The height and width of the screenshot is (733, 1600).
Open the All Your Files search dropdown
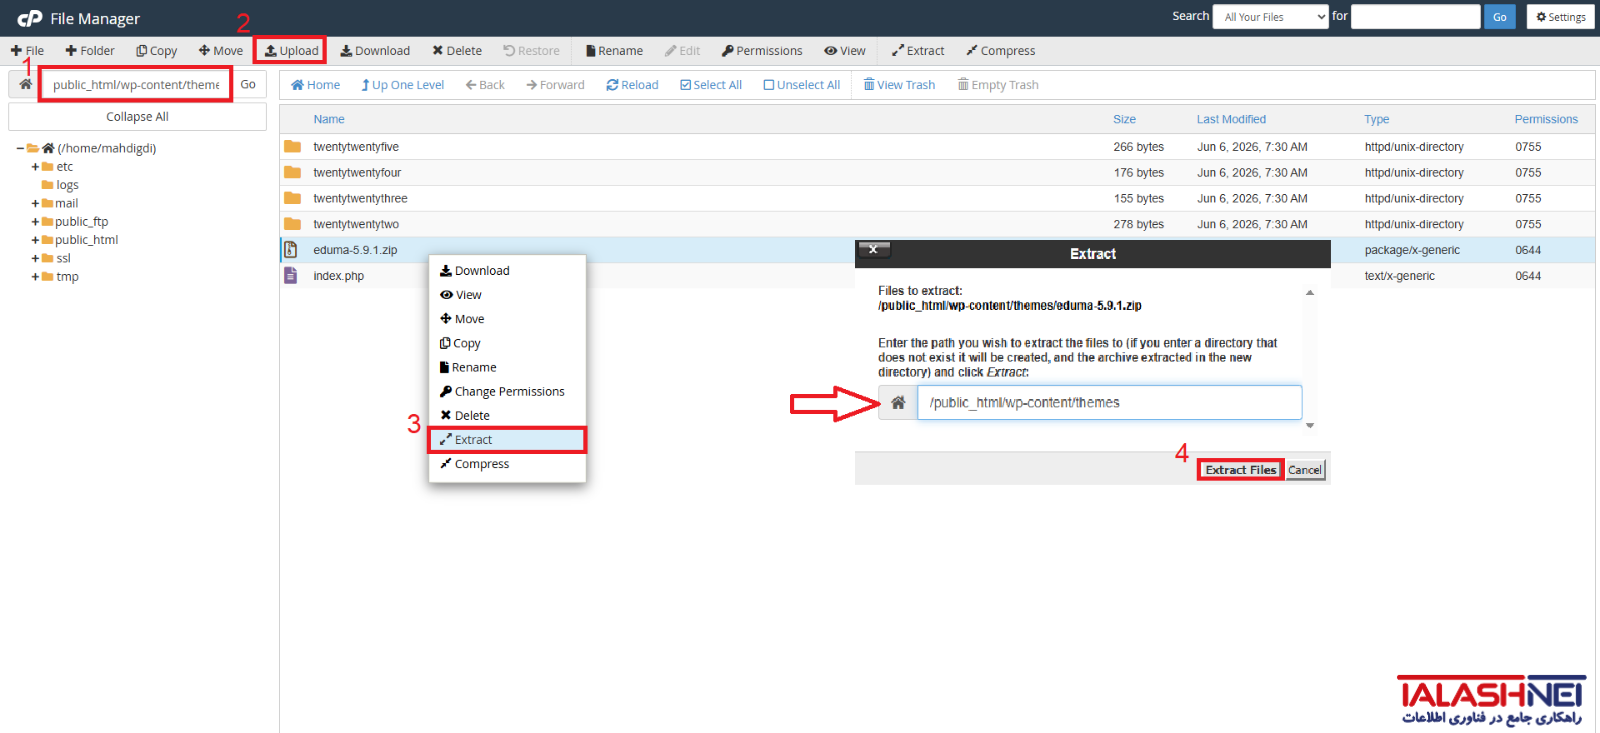click(1270, 17)
